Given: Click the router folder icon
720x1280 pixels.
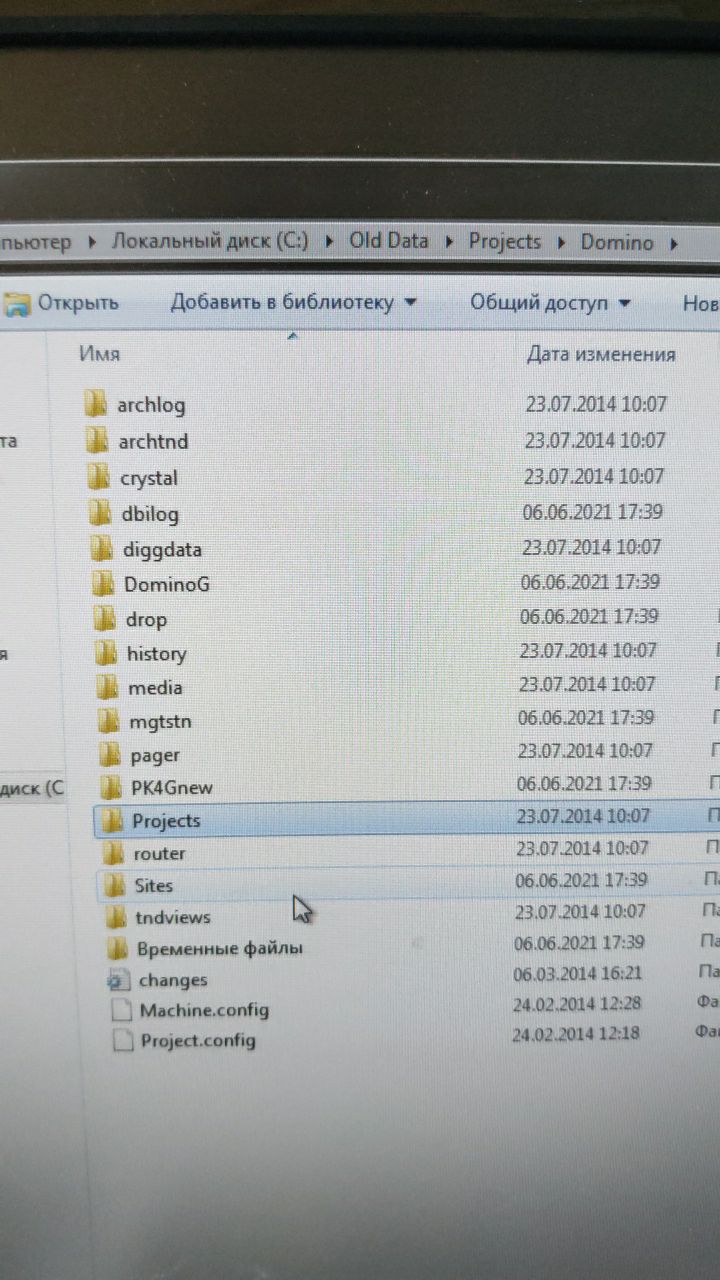Looking at the screenshot, I should (x=116, y=853).
